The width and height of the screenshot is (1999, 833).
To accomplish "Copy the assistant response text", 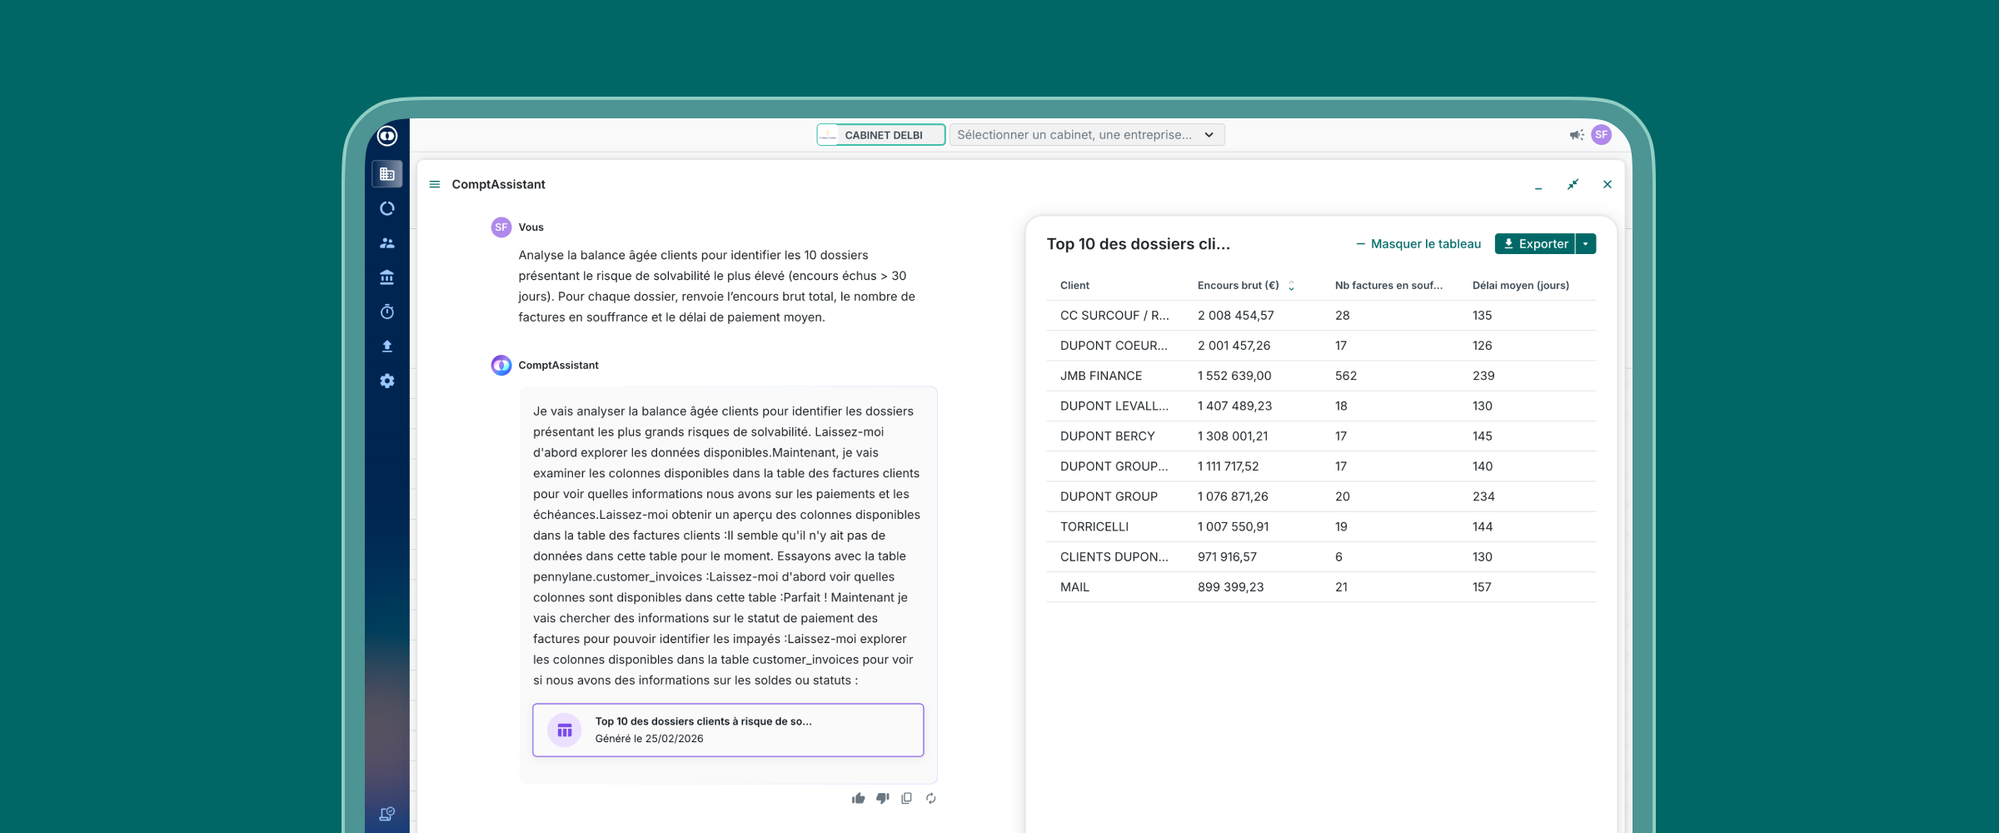I will pyautogui.click(x=907, y=798).
